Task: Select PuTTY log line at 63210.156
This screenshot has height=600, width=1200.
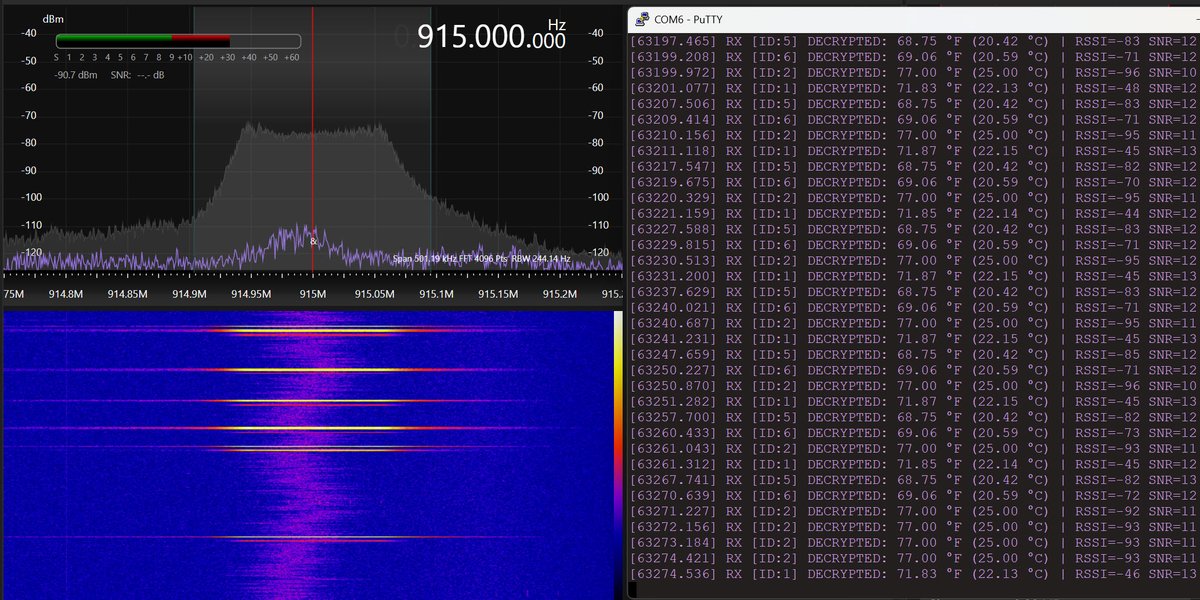Action: tap(913, 135)
